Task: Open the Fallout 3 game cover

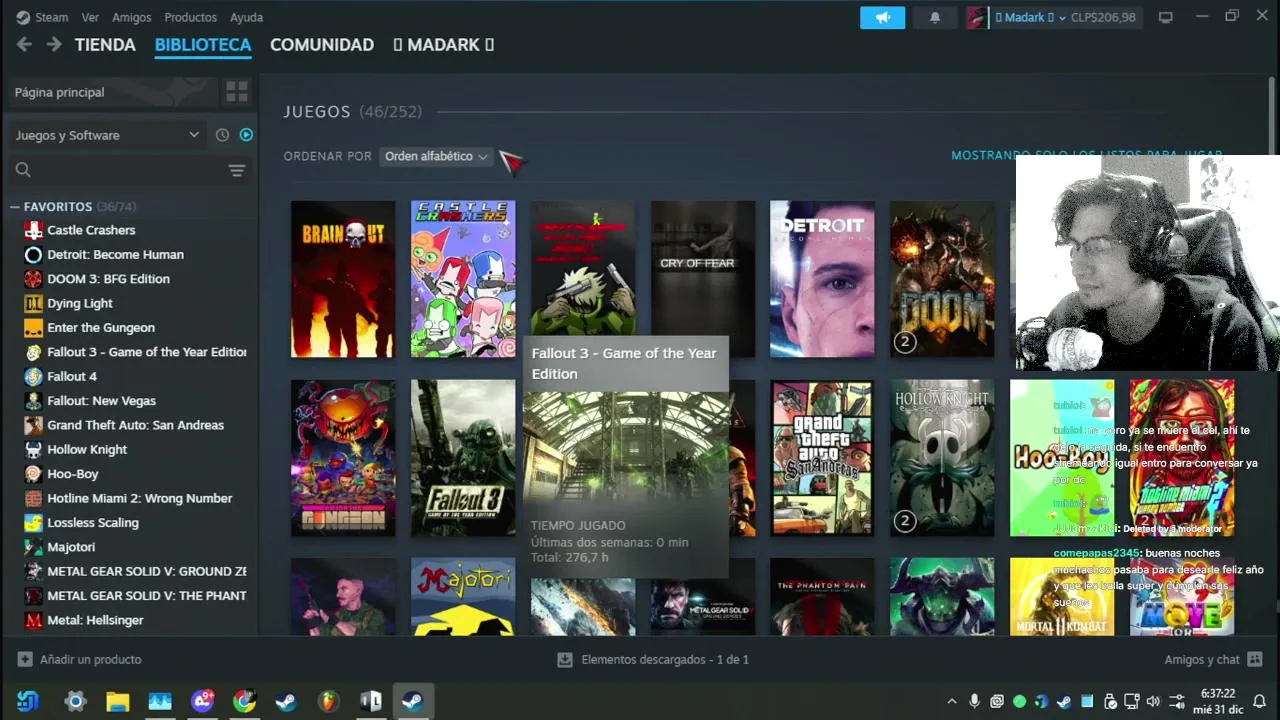Action: coord(463,458)
